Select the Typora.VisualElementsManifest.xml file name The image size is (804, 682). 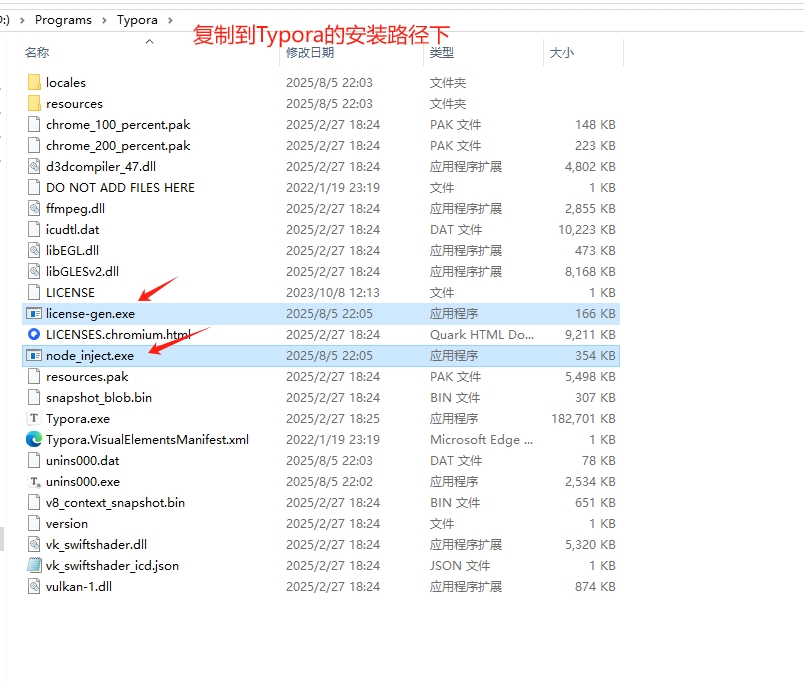coord(147,440)
